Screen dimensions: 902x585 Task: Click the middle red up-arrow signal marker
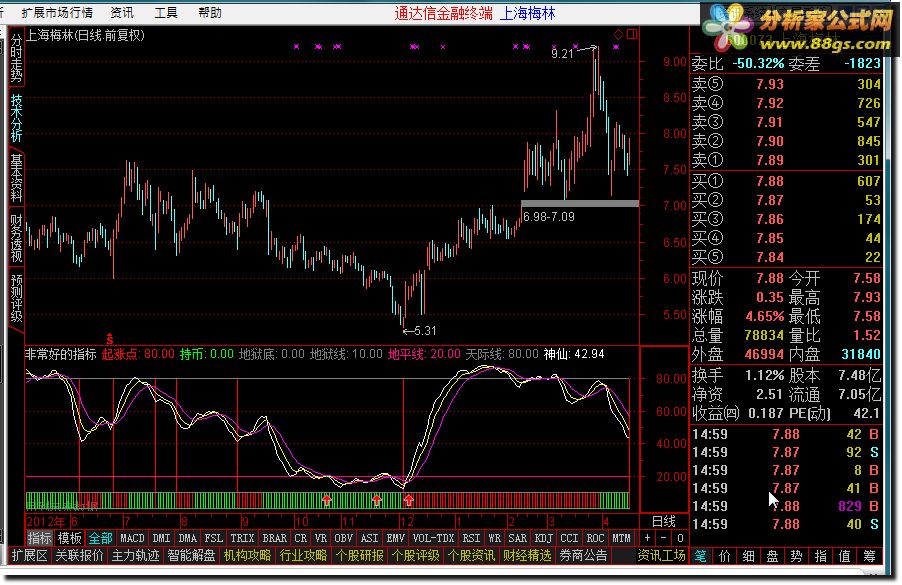point(377,500)
